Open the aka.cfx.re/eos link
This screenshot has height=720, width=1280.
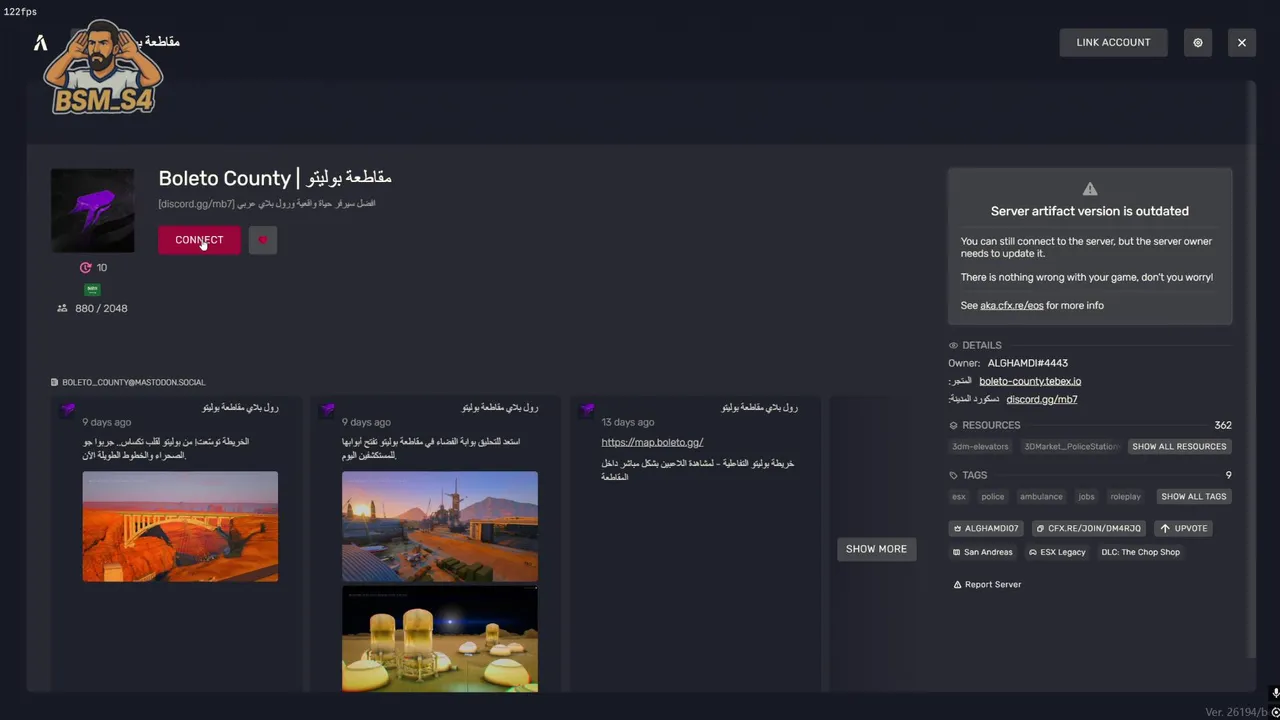(x=1011, y=305)
